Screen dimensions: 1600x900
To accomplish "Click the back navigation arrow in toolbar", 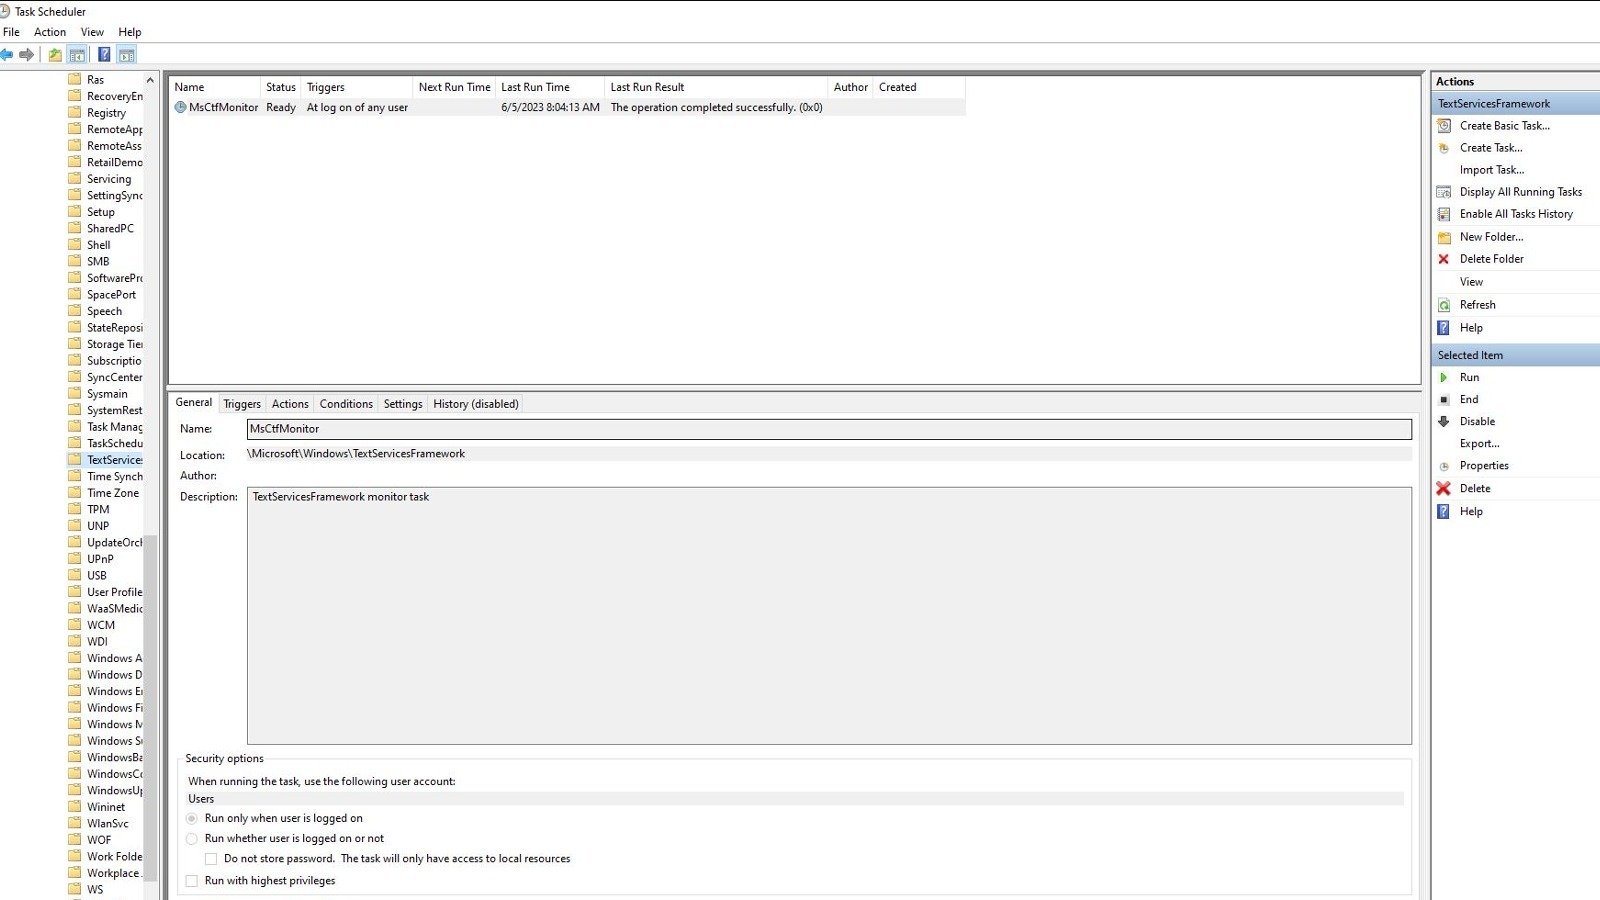I will 11,53.
